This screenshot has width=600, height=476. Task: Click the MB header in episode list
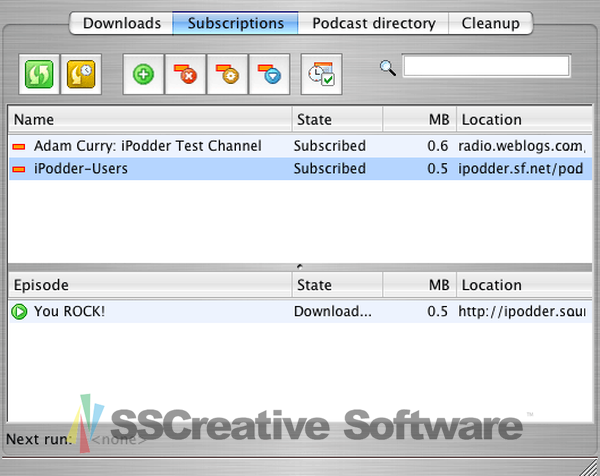click(x=419, y=285)
